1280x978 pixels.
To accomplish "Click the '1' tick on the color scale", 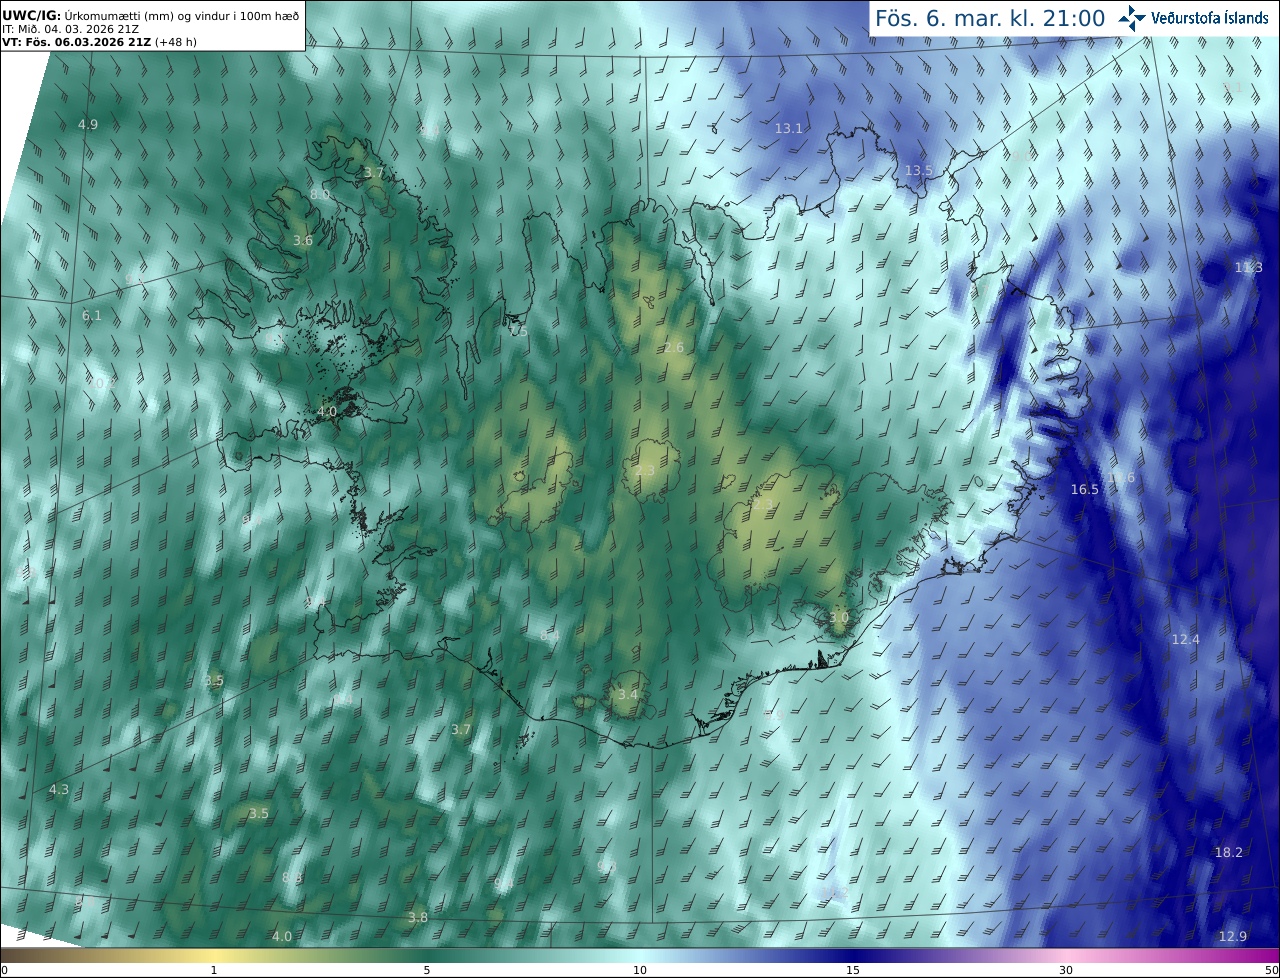I will coord(214,970).
